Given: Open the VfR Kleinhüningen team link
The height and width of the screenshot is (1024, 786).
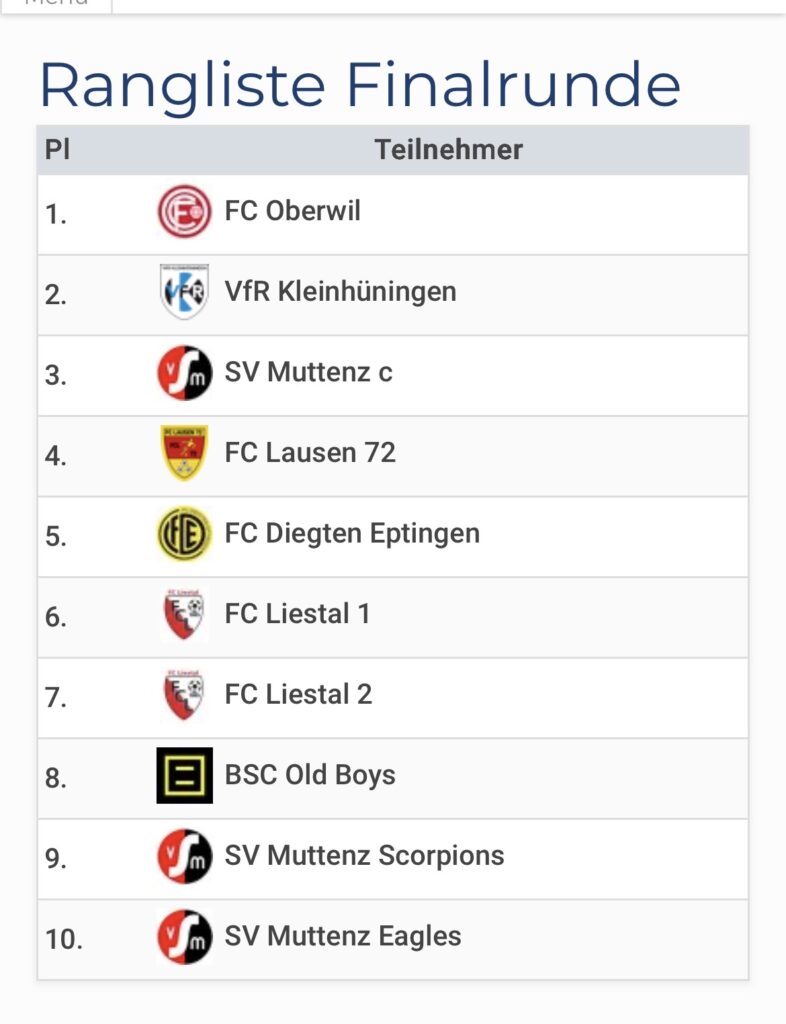Looking at the screenshot, I should pyautogui.click(x=340, y=292).
